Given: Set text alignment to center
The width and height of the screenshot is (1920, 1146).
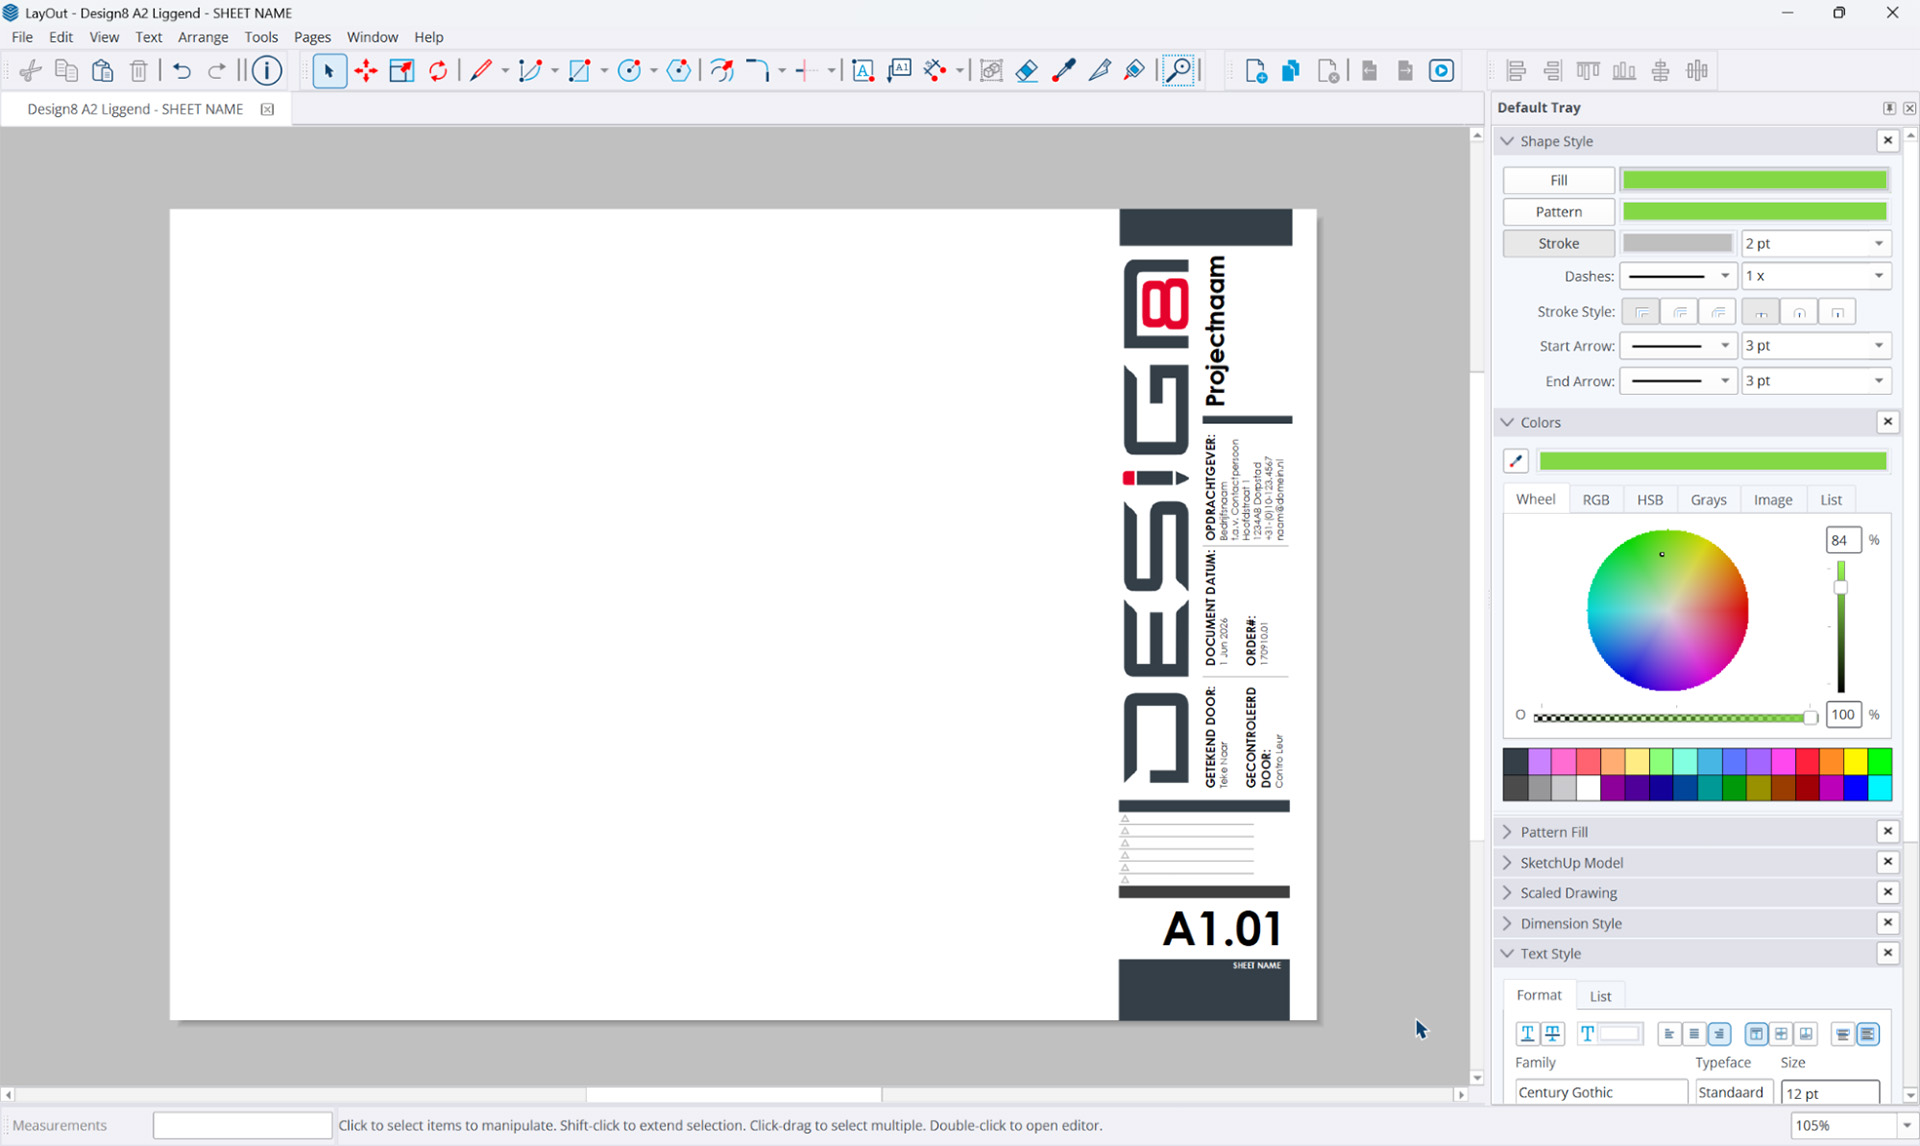Looking at the screenshot, I should pyautogui.click(x=1694, y=1034).
